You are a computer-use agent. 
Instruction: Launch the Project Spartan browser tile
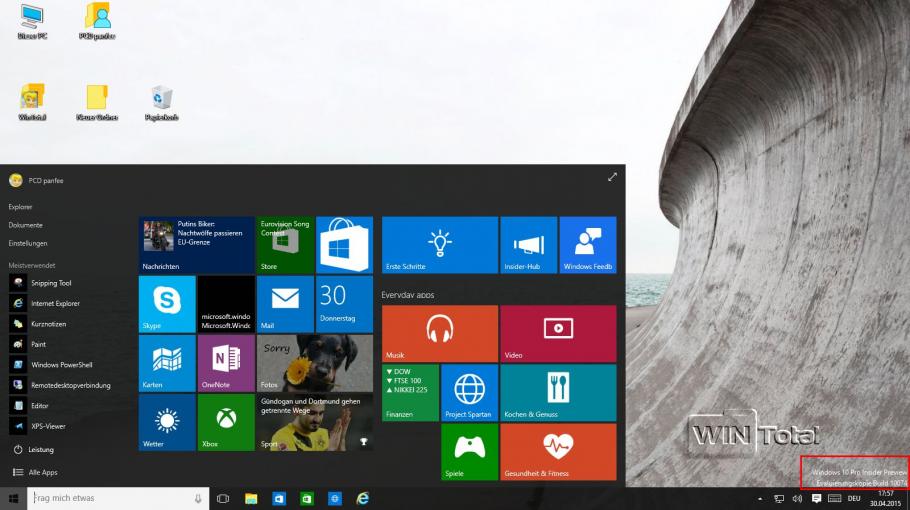pos(470,393)
